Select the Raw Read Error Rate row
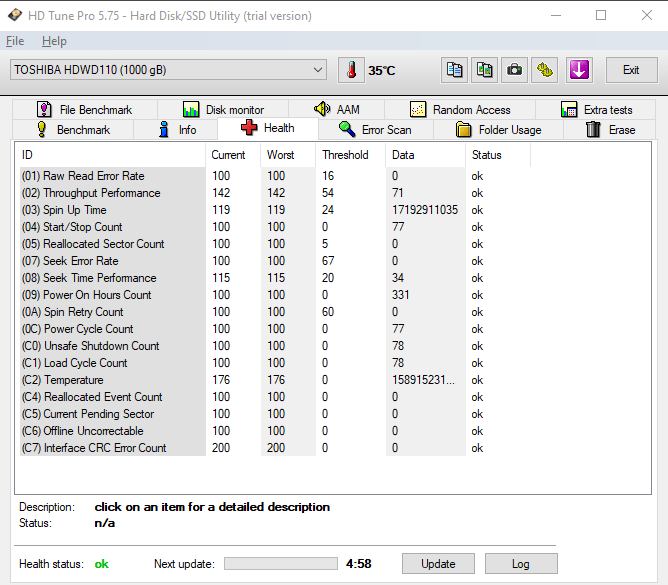Screen dimensions: 668x585 tap(275, 176)
